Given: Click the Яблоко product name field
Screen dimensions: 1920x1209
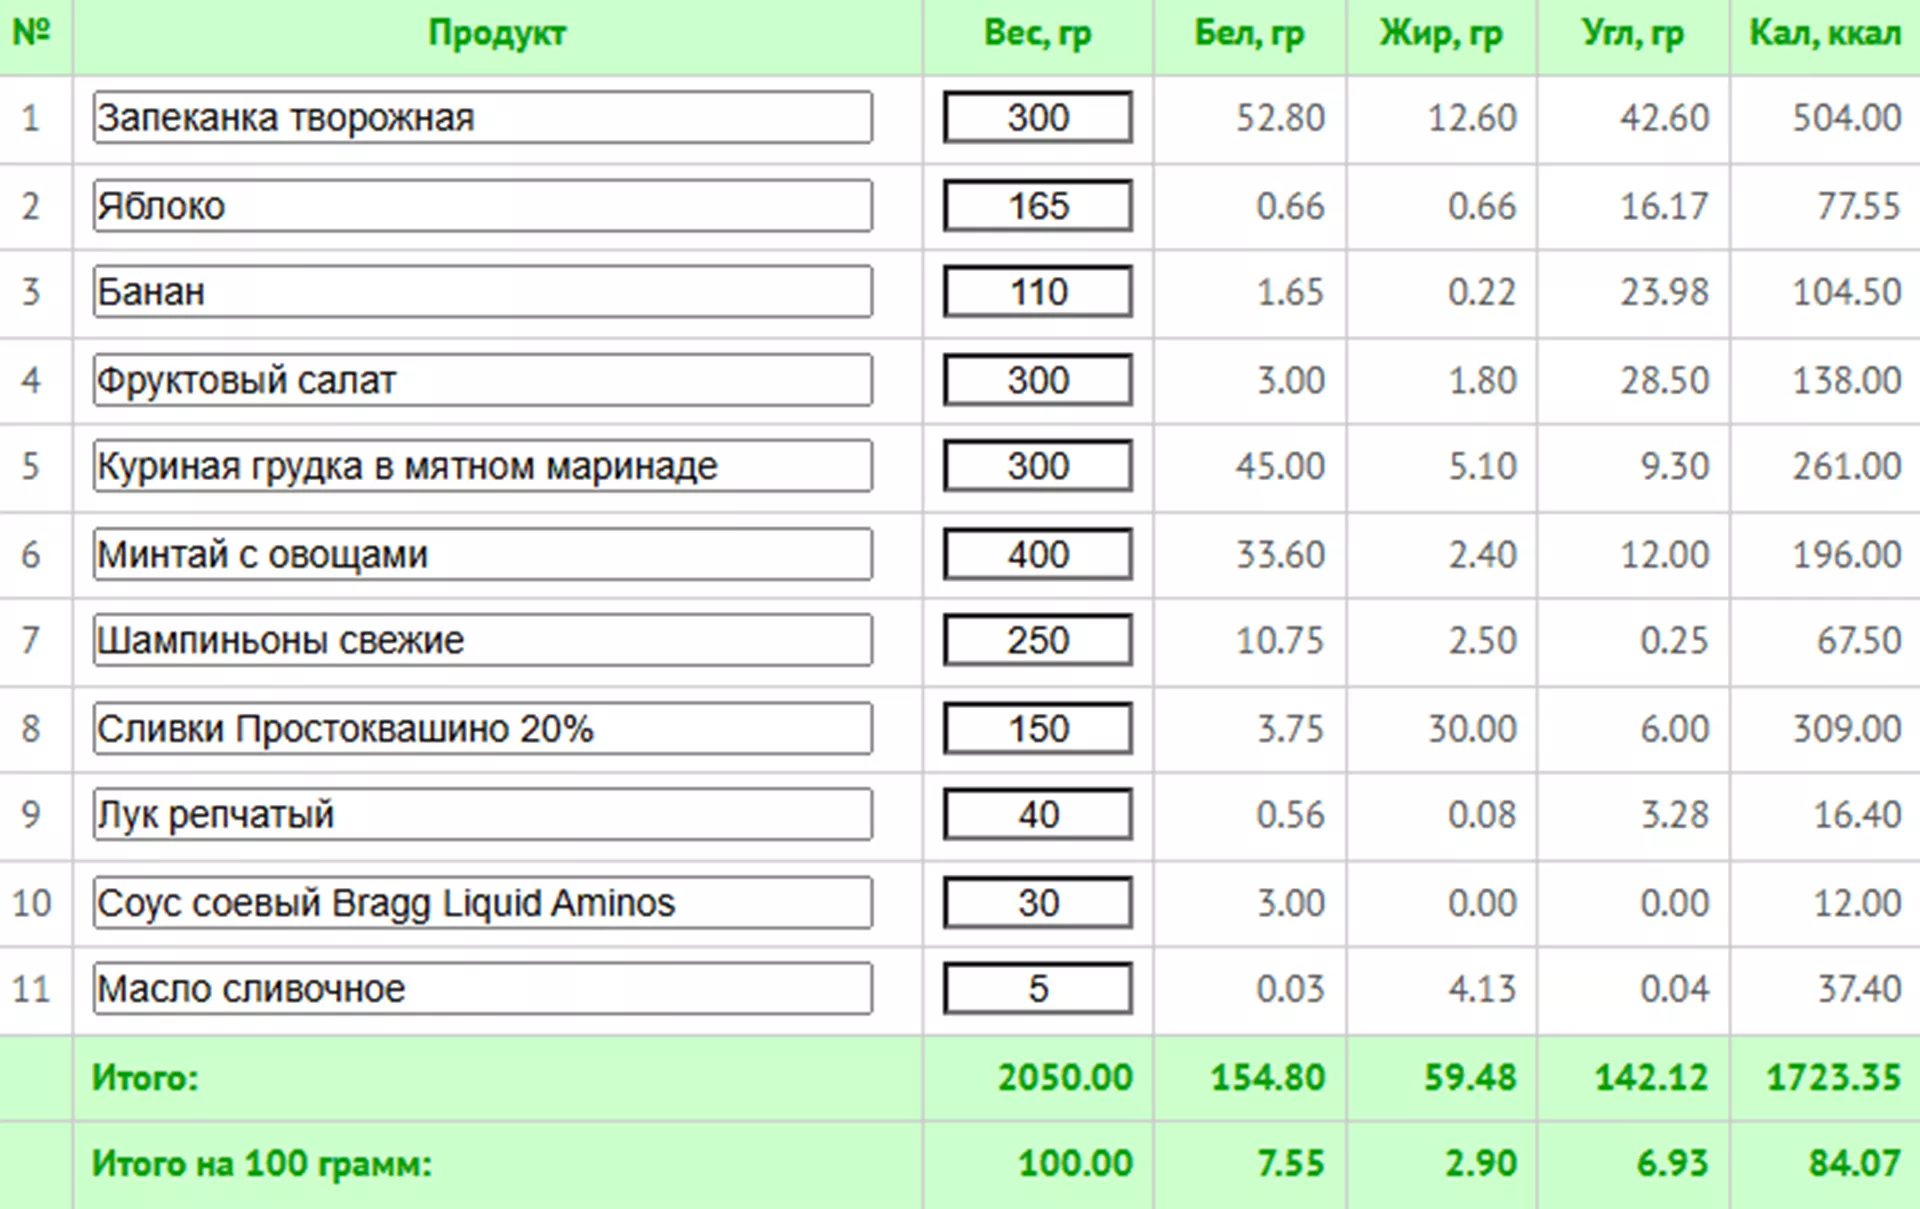Looking at the screenshot, I should [482, 206].
